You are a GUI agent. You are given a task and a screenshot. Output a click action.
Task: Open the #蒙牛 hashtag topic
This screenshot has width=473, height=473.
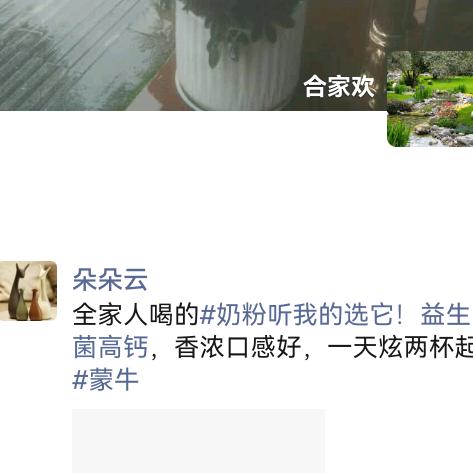click(105, 380)
